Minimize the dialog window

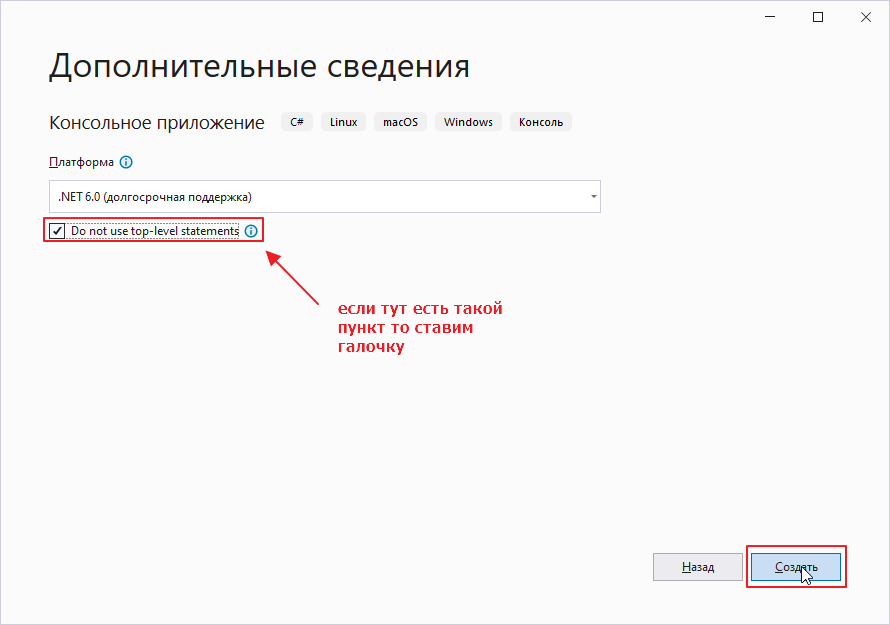coord(772,17)
